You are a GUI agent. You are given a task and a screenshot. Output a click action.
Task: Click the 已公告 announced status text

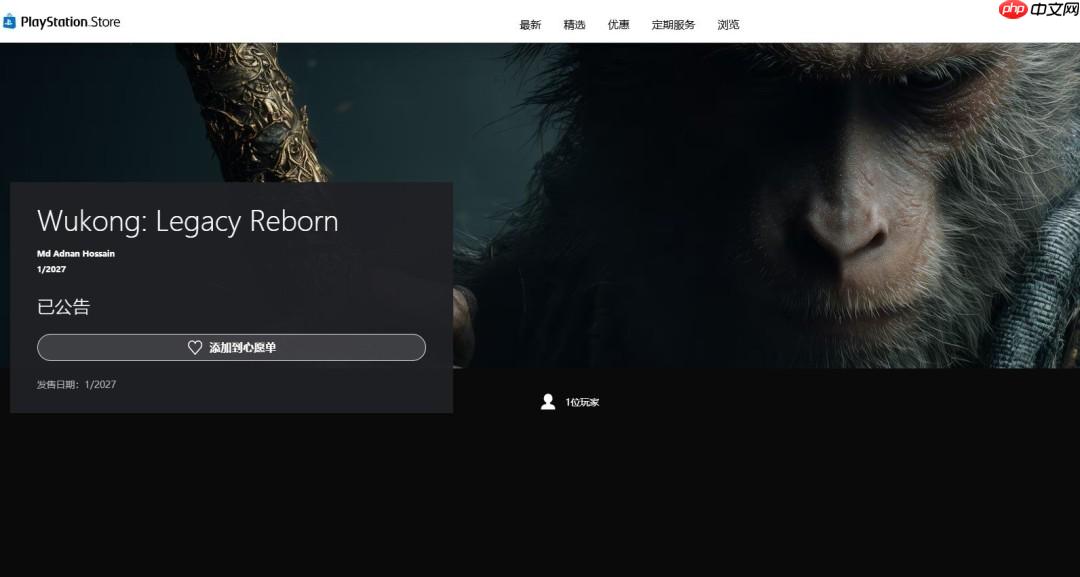[63, 307]
